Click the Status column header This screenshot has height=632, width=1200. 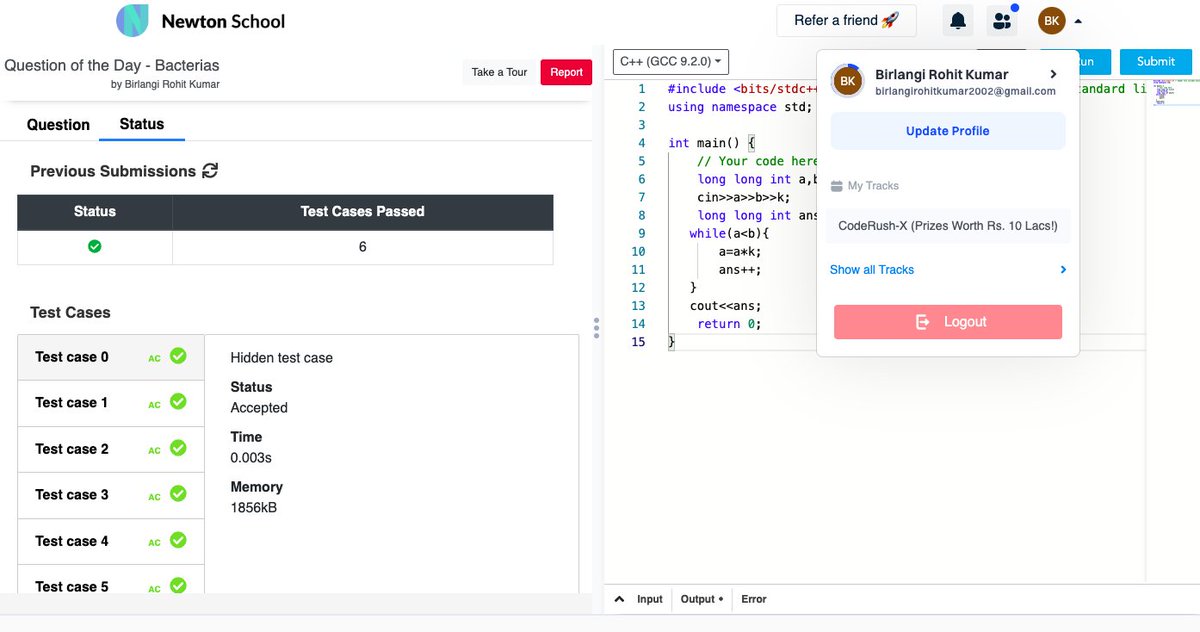[x=95, y=211]
